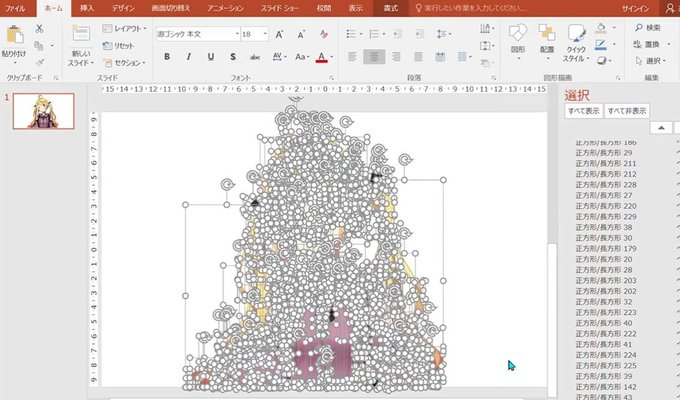Viewport: 680px width, 400px height.
Task: Click the Sign in (サインイン) account icon
Action: pos(670,8)
